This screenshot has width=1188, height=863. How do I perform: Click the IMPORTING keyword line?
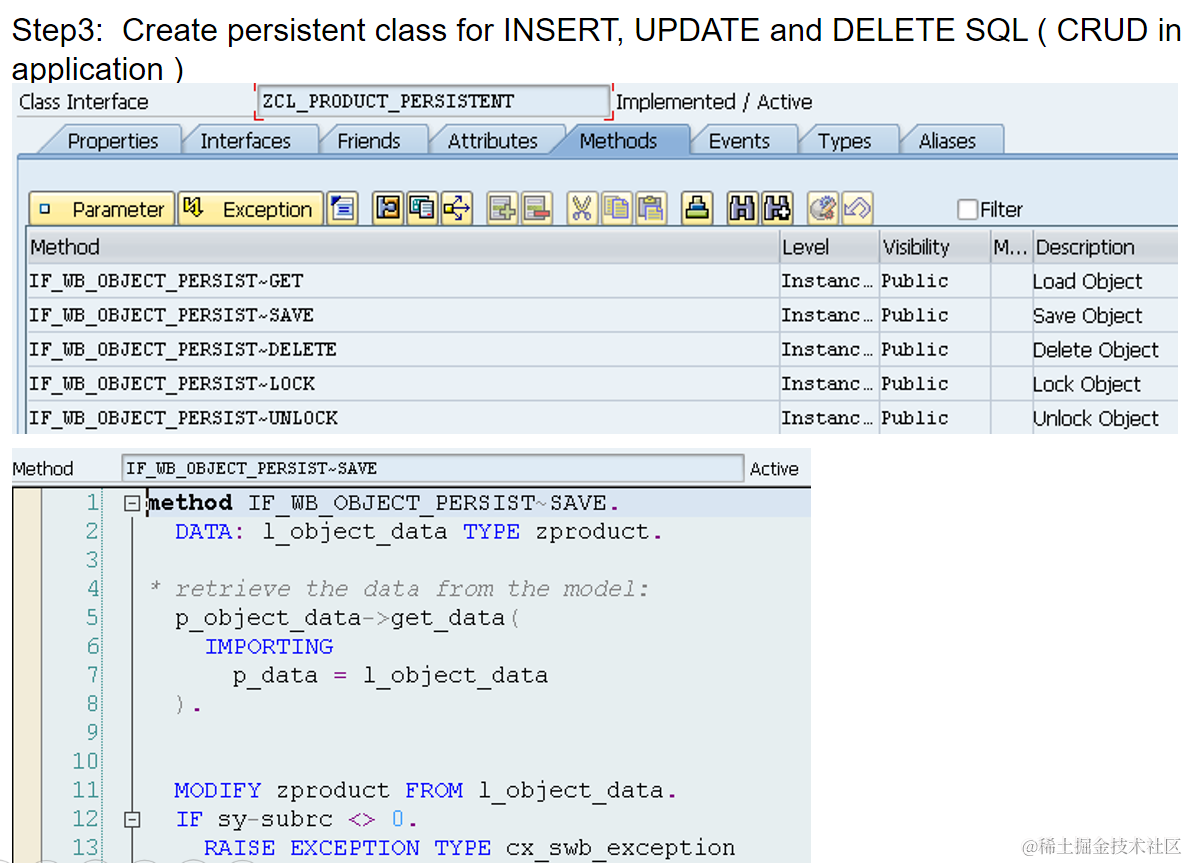[269, 646]
